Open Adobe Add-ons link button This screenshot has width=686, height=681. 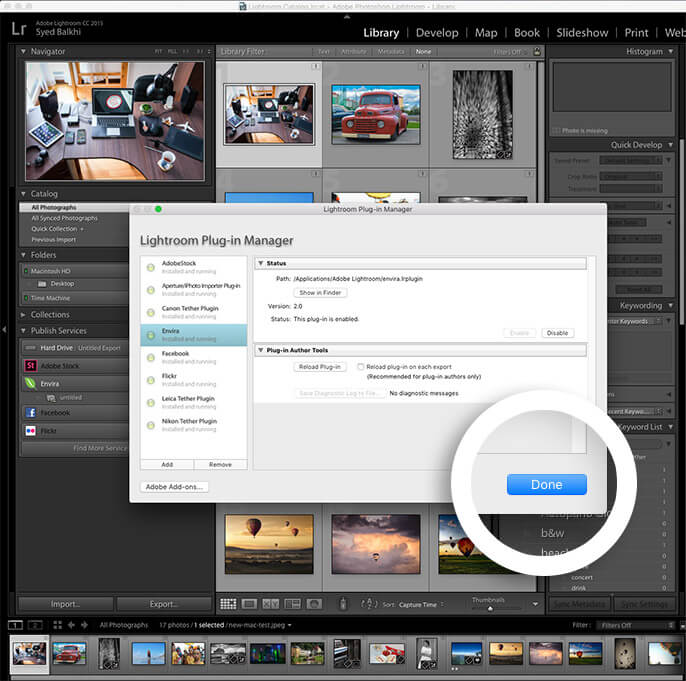[x=174, y=487]
